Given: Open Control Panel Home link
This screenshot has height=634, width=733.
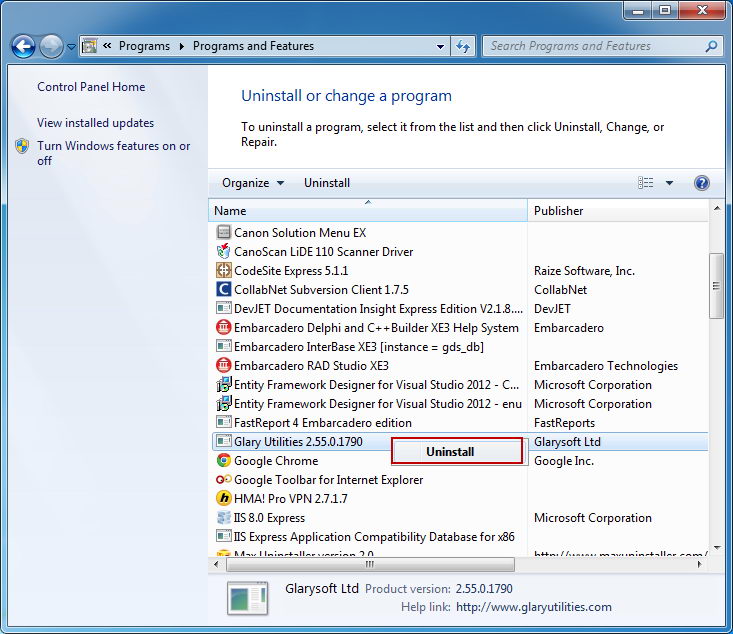Looking at the screenshot, I should 91,87.
